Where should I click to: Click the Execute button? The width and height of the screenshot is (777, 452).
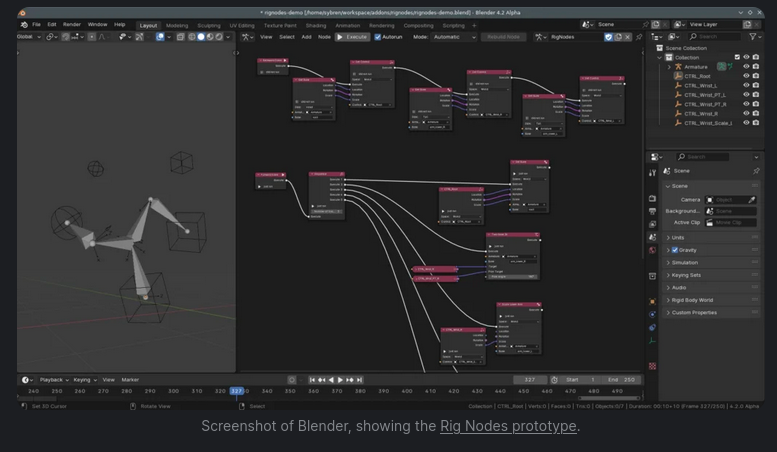click(352, 37)
